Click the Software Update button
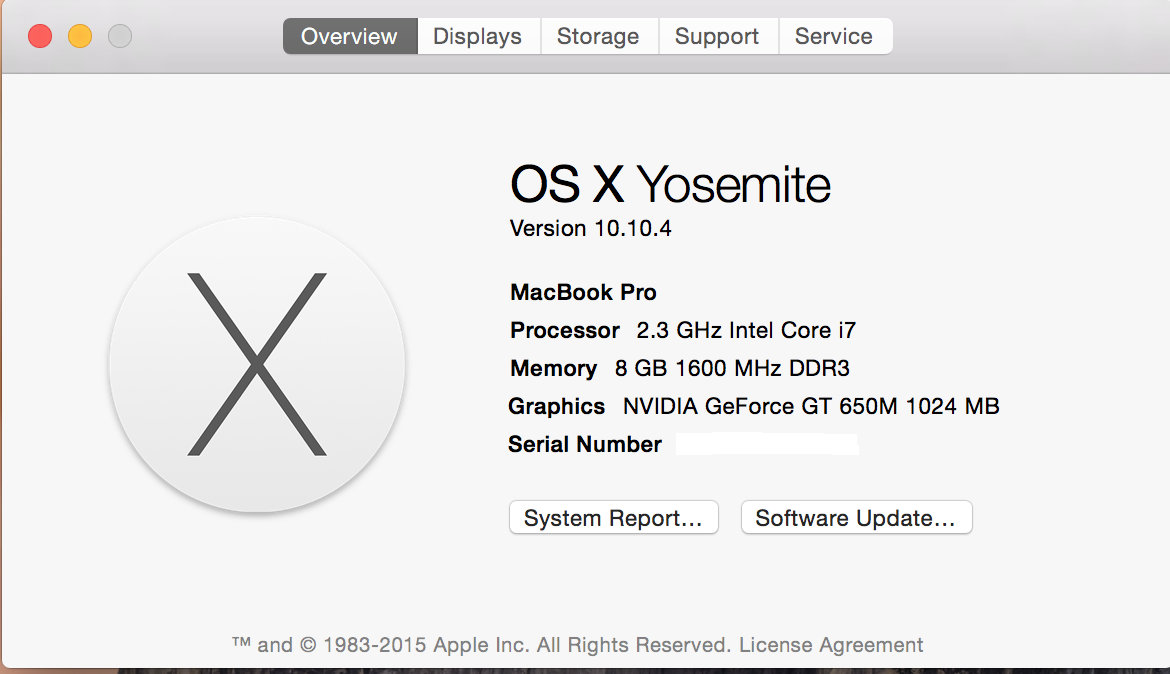 856,518
